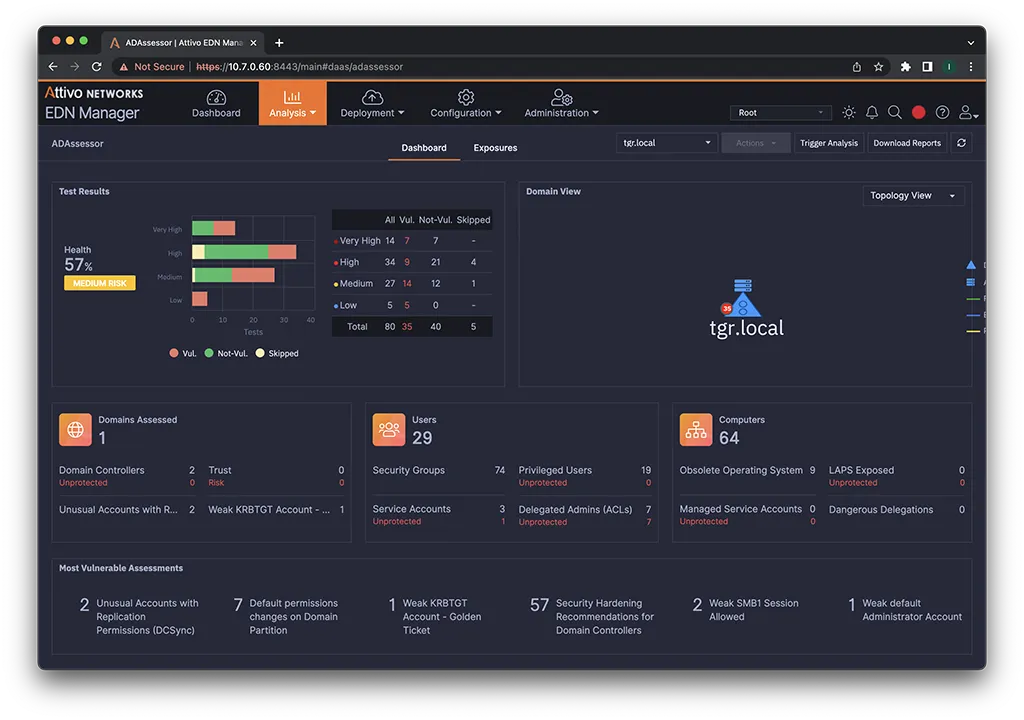1024x720 pixels.
Task: Open Weak SMB1 Session Allowed assessment
Action: pyautogui.click(x=745, y=610)
